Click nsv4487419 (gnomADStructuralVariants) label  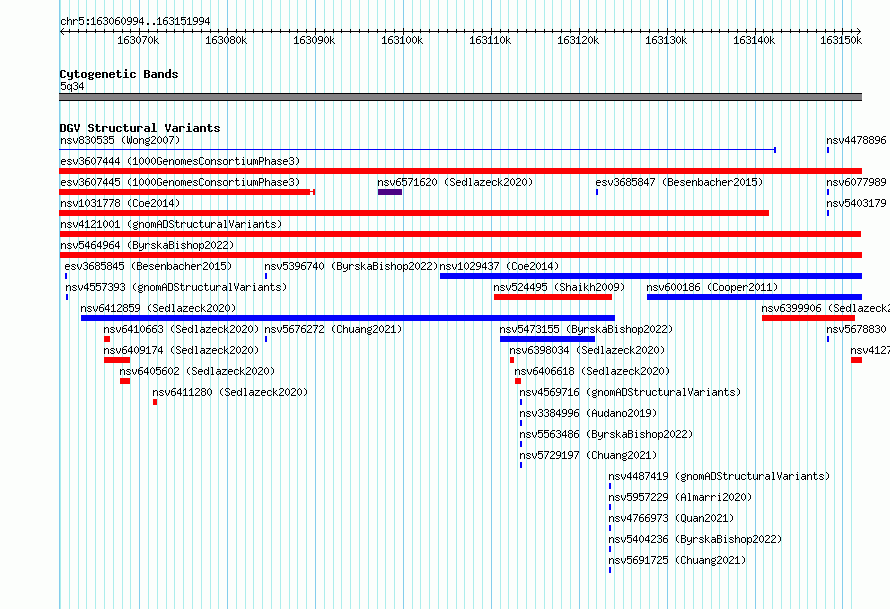tap(719, 476)
